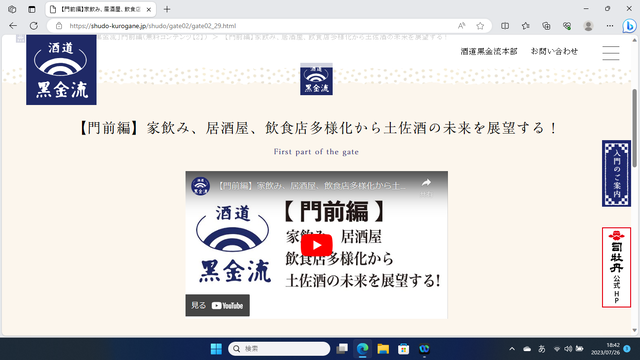Open Microsoft Store from taskbar
The height and width of the screenshot is (360, 640).
click(404, 349)
